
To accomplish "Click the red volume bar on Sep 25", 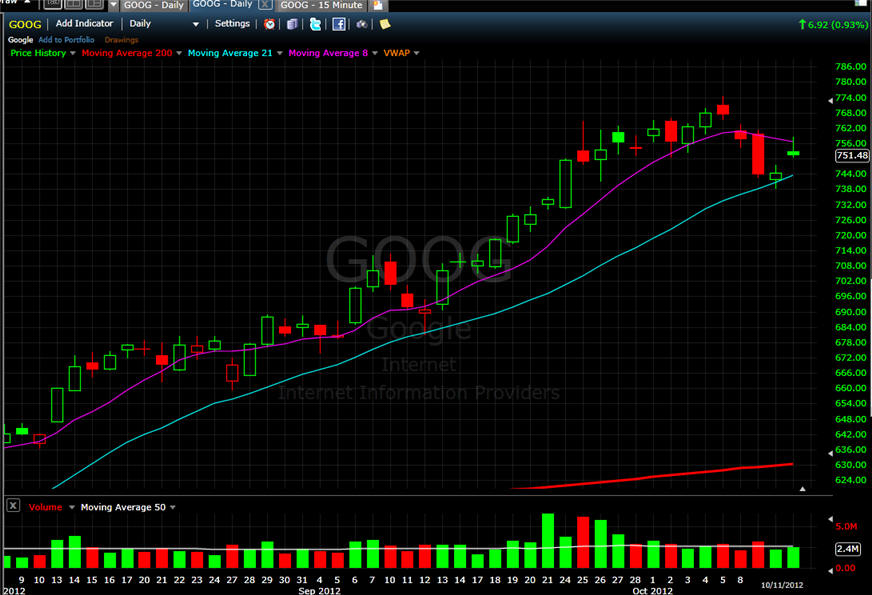I will tap(583, 542).
